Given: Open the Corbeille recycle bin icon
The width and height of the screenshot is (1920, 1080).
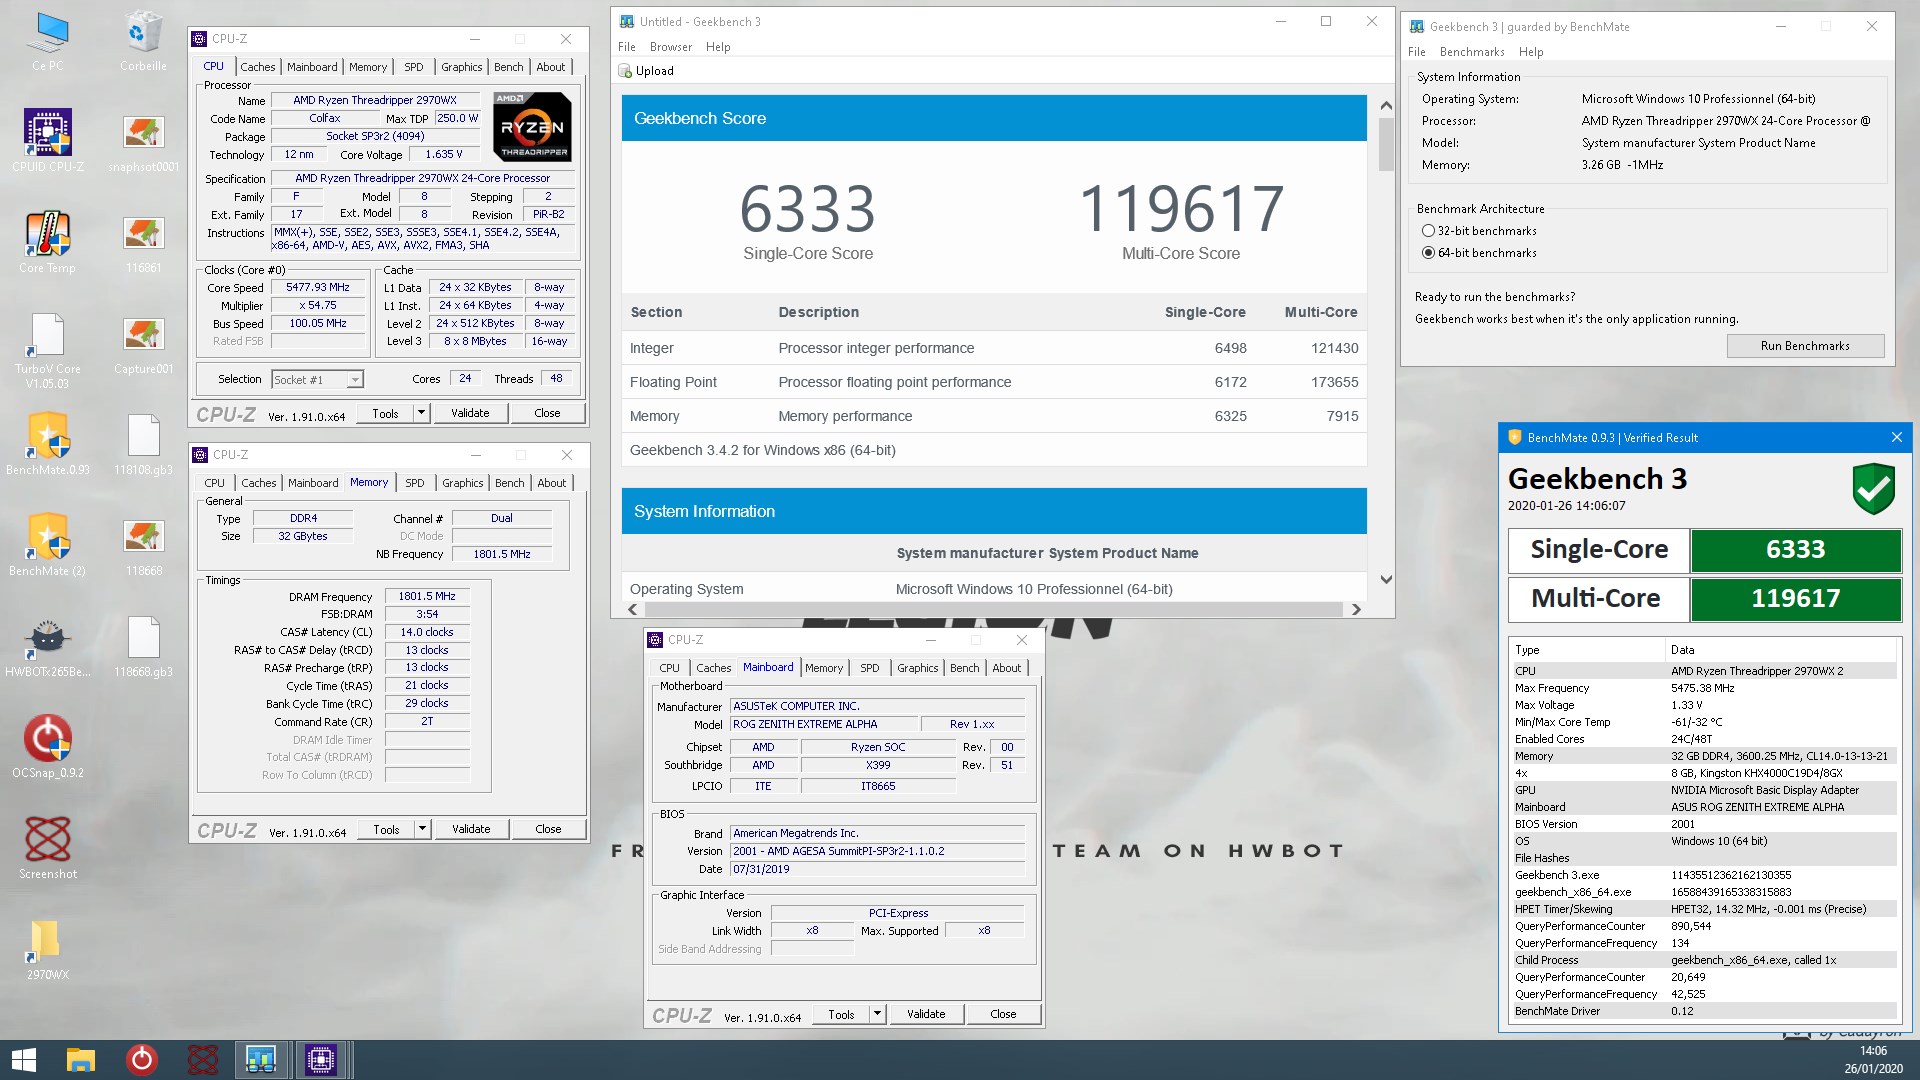Looking at the screenshot, I should [x=143, y=42].
